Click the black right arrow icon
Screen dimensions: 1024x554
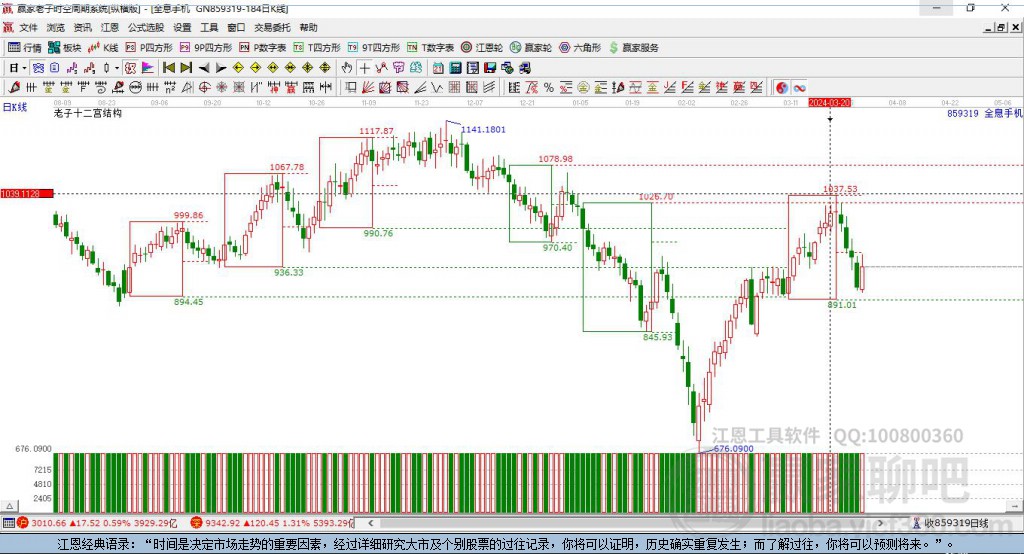(x=221, y=68)
